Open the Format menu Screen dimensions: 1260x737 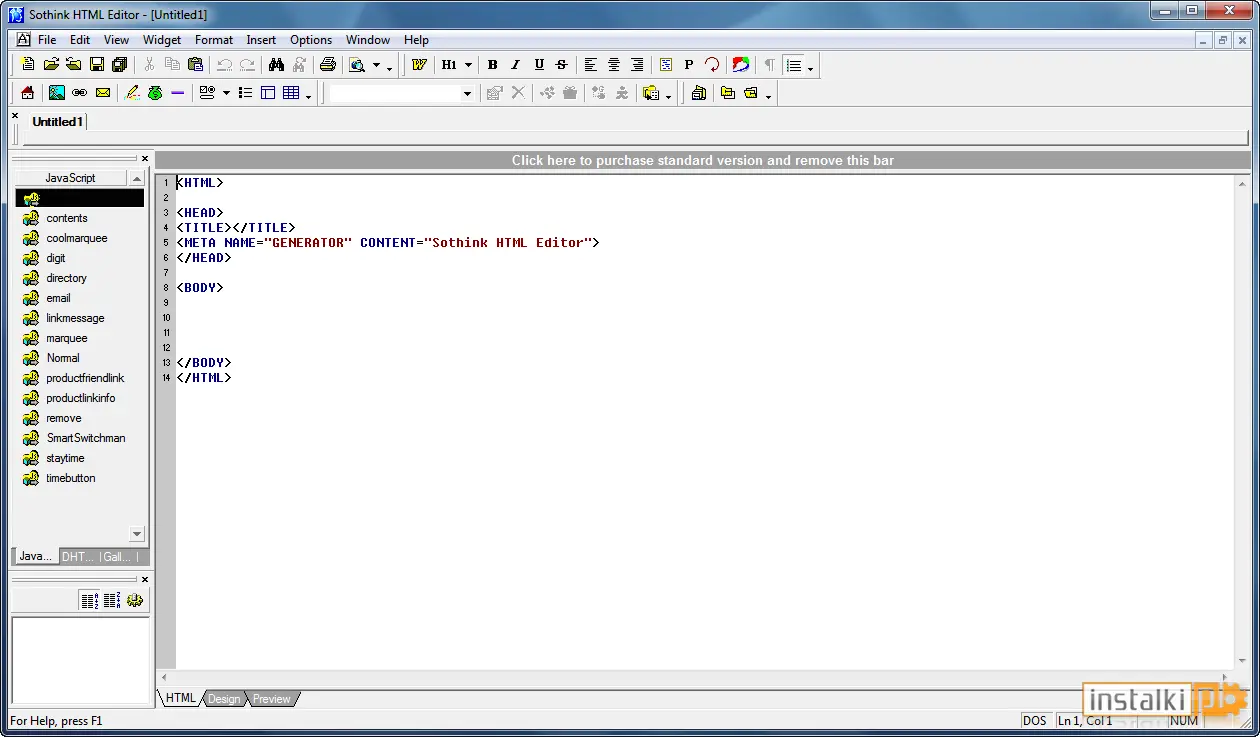(x=214, y=40)
